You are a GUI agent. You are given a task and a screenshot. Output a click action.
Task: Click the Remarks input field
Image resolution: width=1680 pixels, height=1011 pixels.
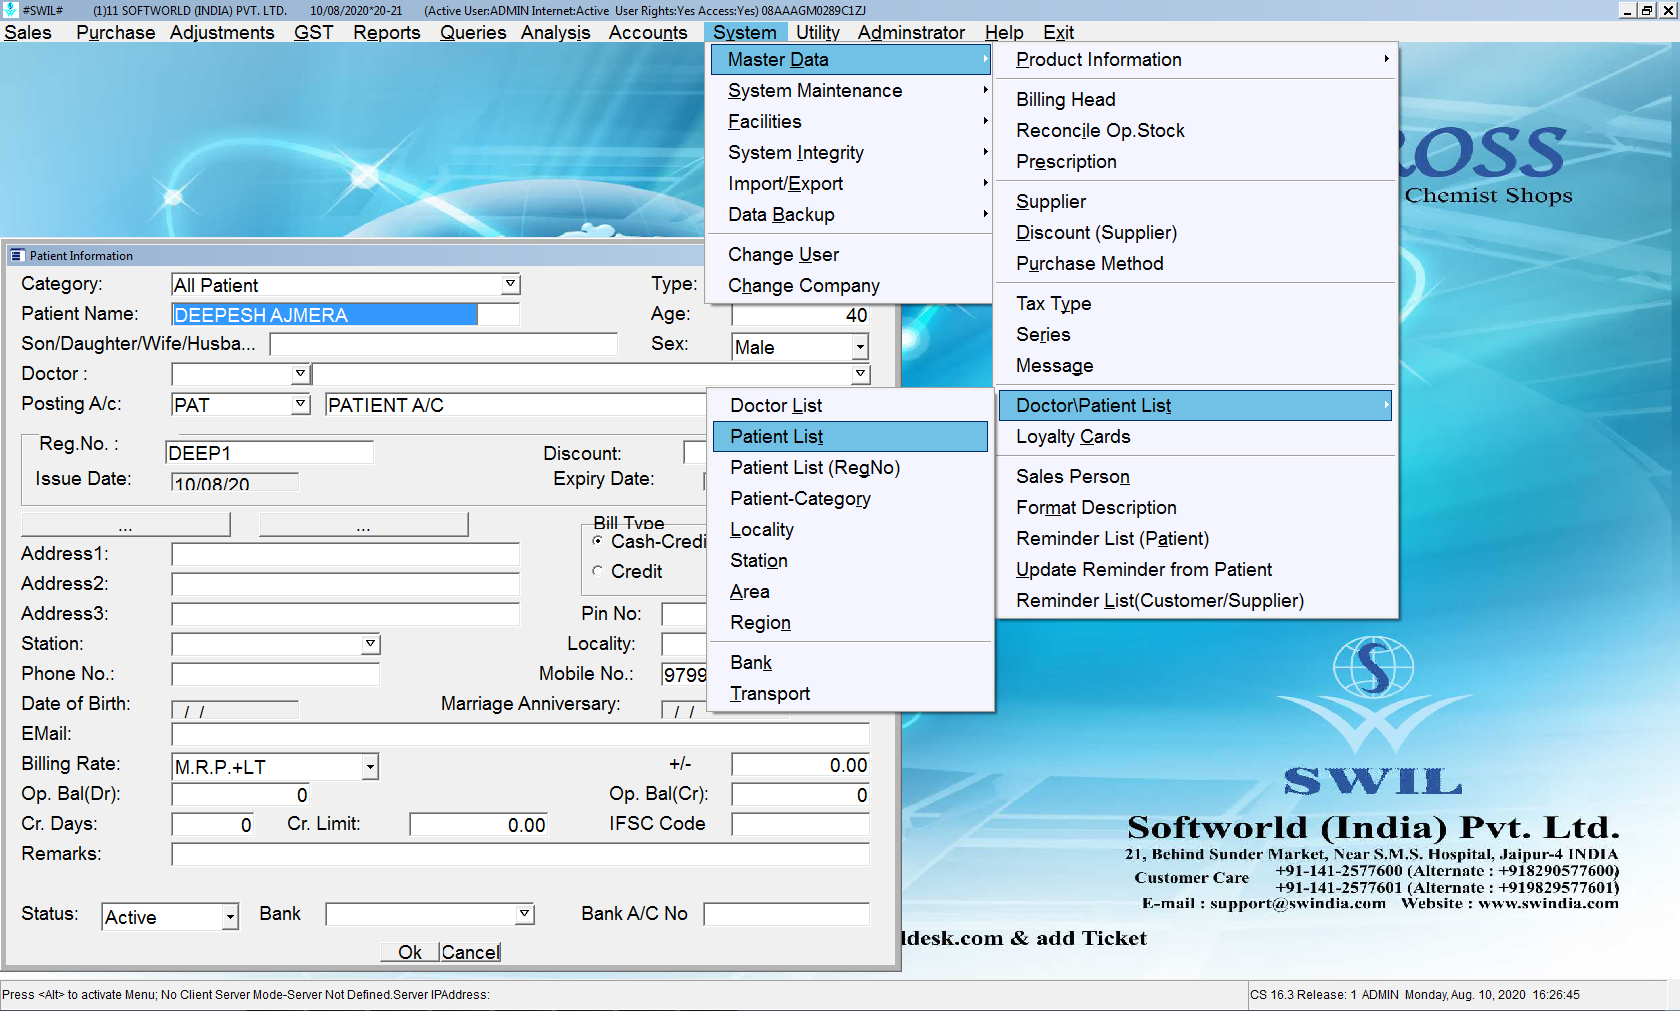[520, 854]
